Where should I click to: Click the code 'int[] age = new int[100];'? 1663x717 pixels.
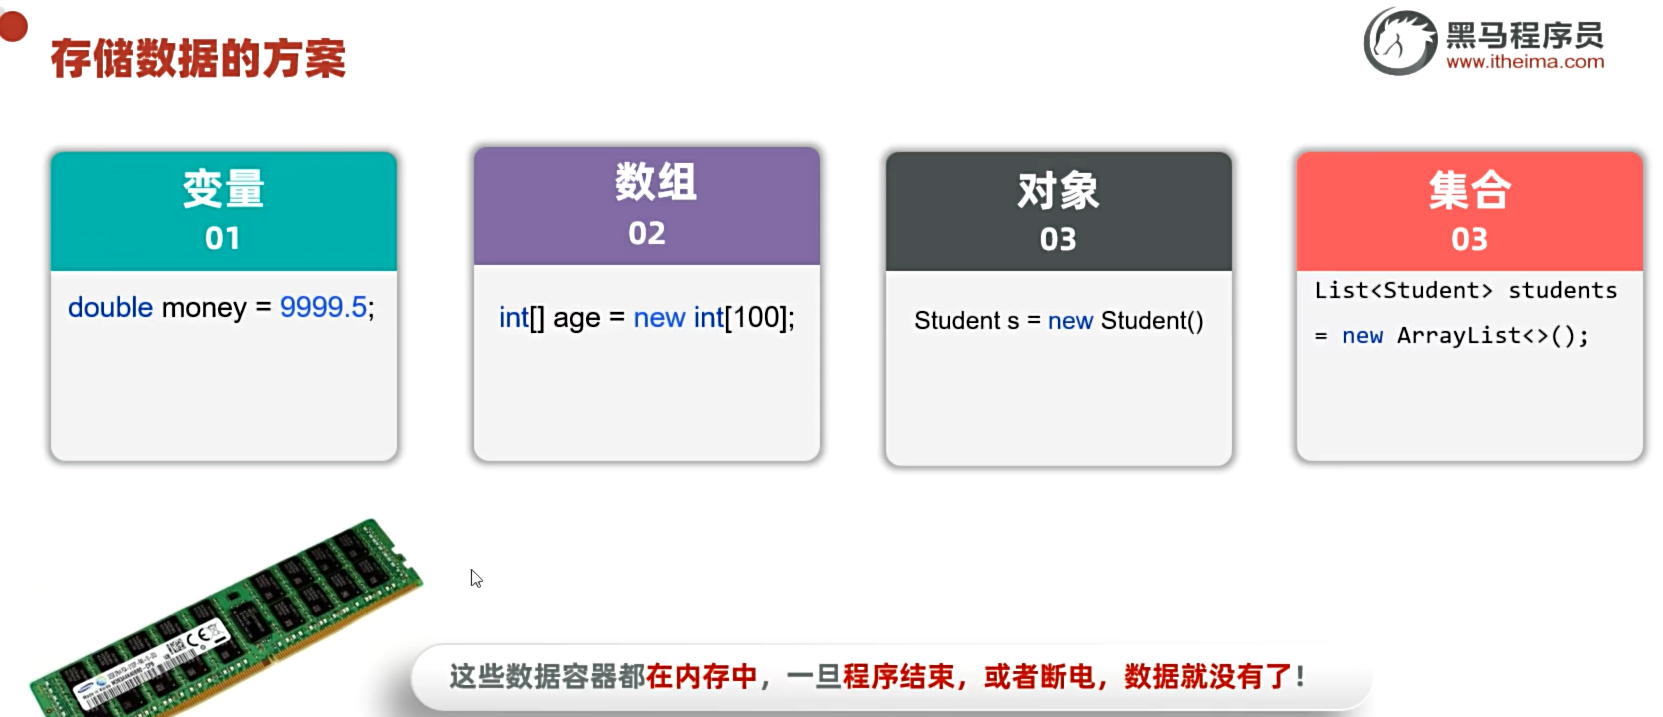point(647,318)
